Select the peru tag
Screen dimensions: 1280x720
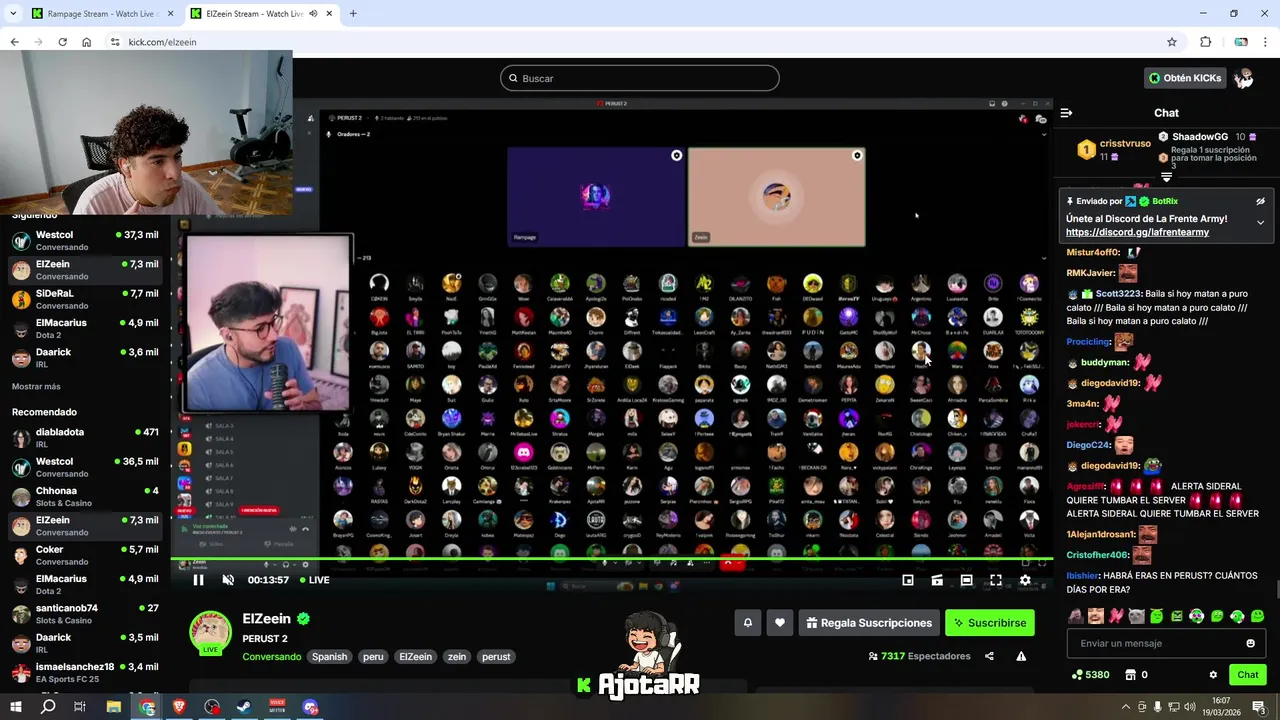pyautogui.click(x=373, y=657)
